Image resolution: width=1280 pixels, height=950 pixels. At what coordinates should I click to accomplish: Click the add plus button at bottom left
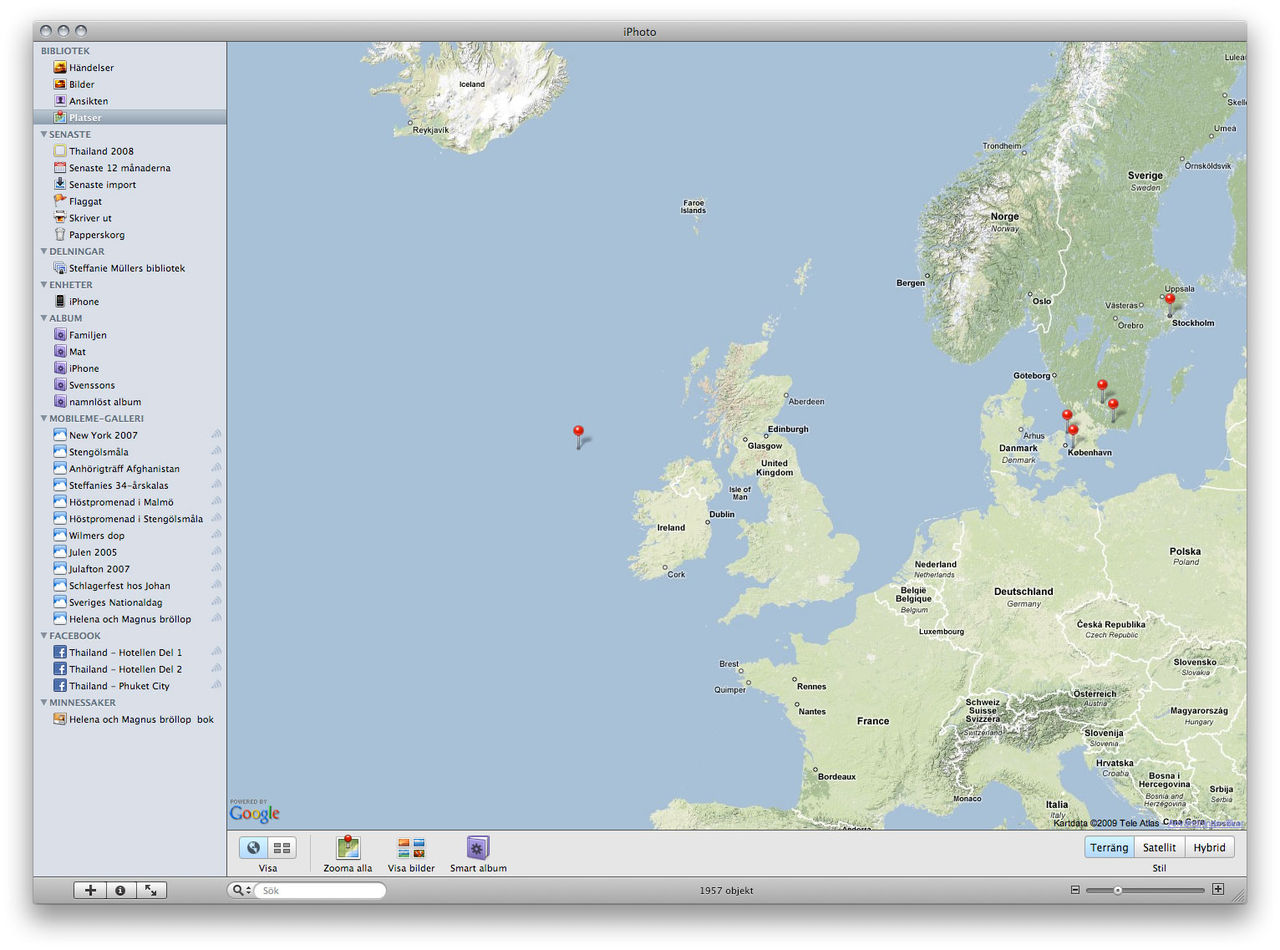(x=90, y=890)
